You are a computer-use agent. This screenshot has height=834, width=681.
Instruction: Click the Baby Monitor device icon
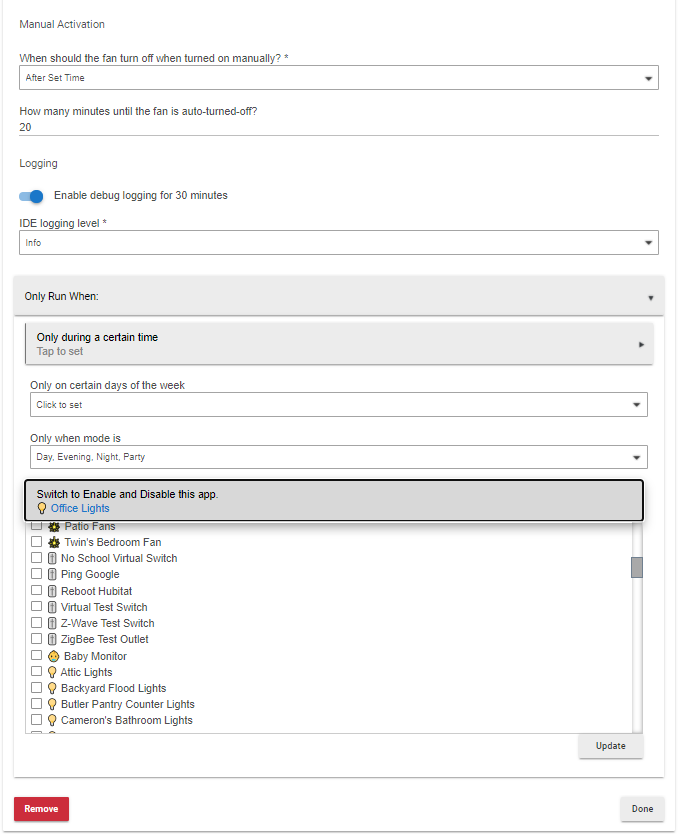(54, 656)
